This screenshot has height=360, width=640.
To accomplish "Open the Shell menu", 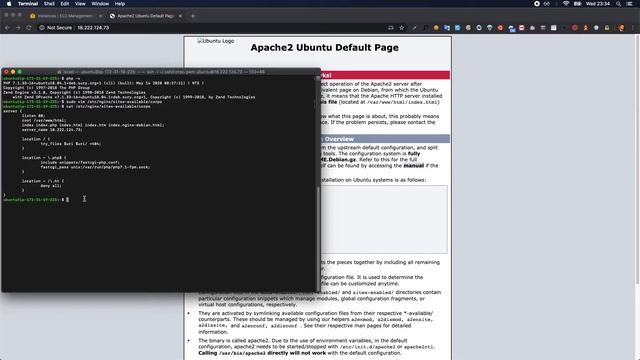I will click(x=49, y=4).
